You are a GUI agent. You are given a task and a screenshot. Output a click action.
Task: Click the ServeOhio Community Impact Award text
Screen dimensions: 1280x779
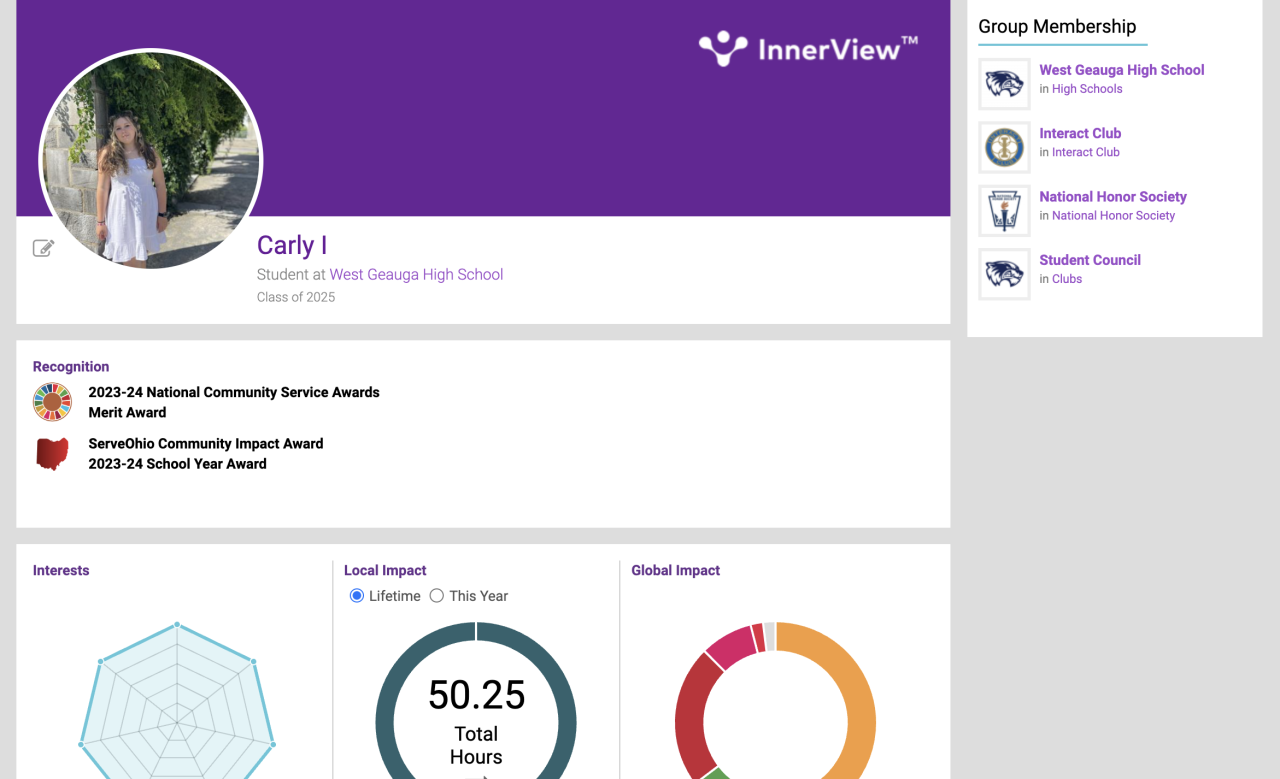pos(206,443)
